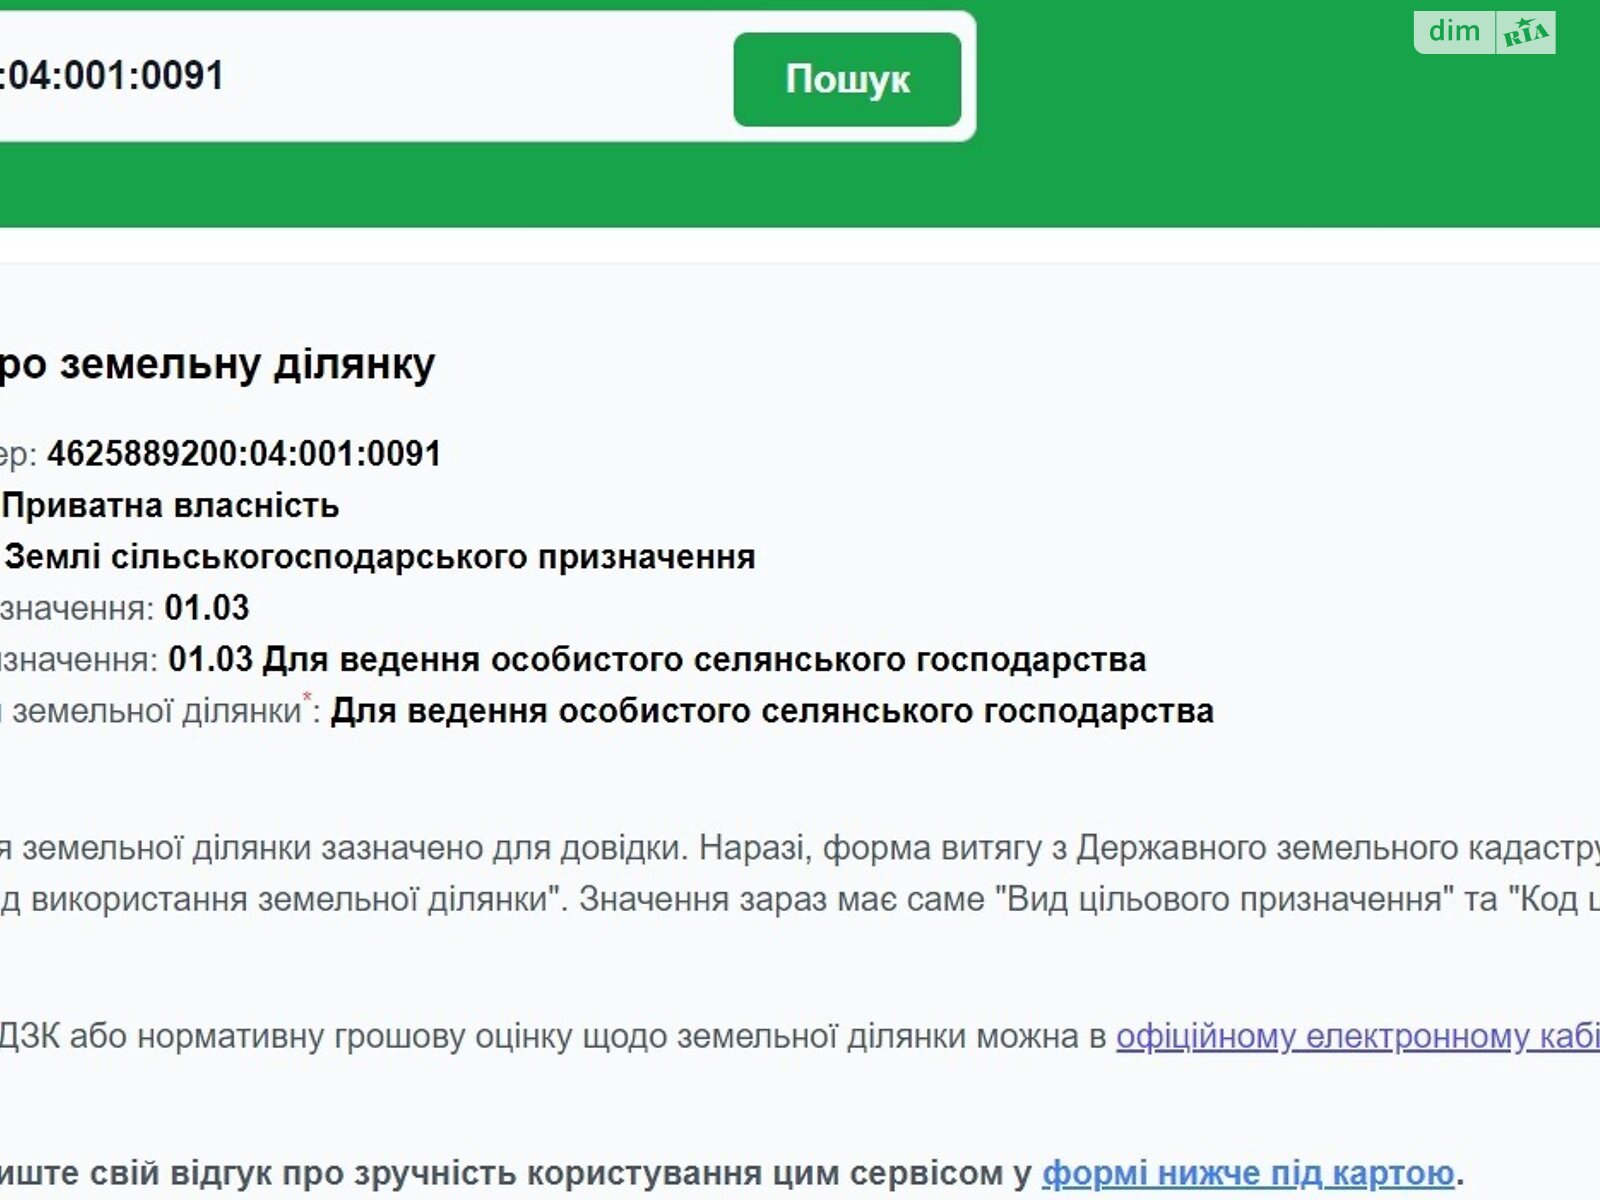This screenshot has height=1200, width=1600.
Task: Click the standalone 01.03 purpose code value
Action: (x=207, y=608)
